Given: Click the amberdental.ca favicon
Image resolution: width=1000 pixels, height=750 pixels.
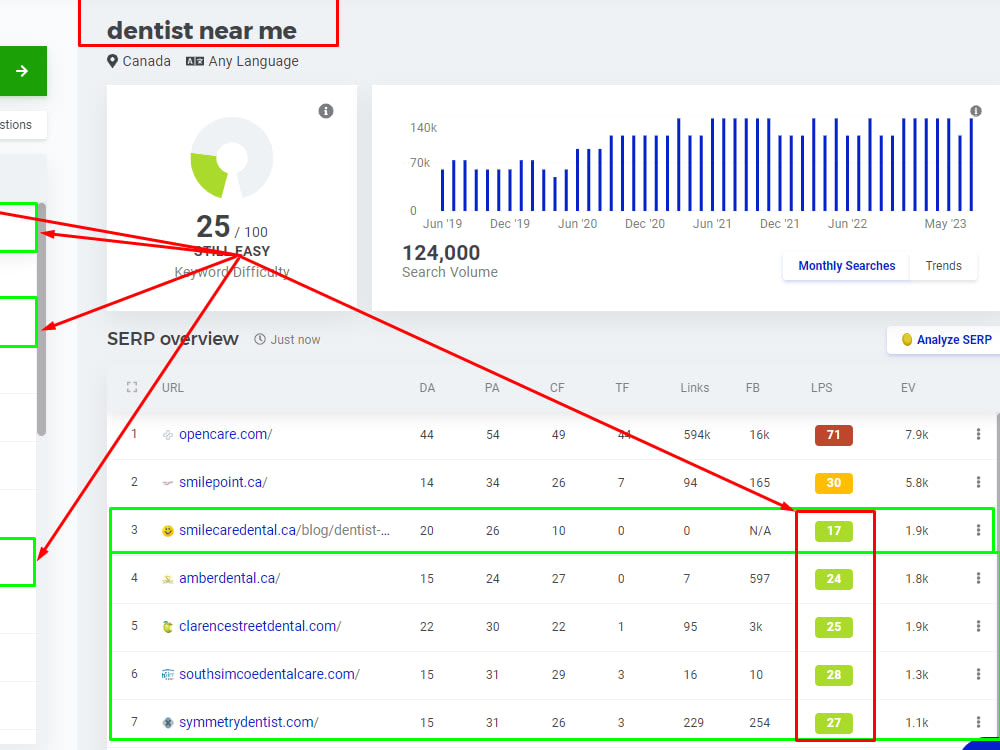Looking at the screenshot, I should 168,579.
